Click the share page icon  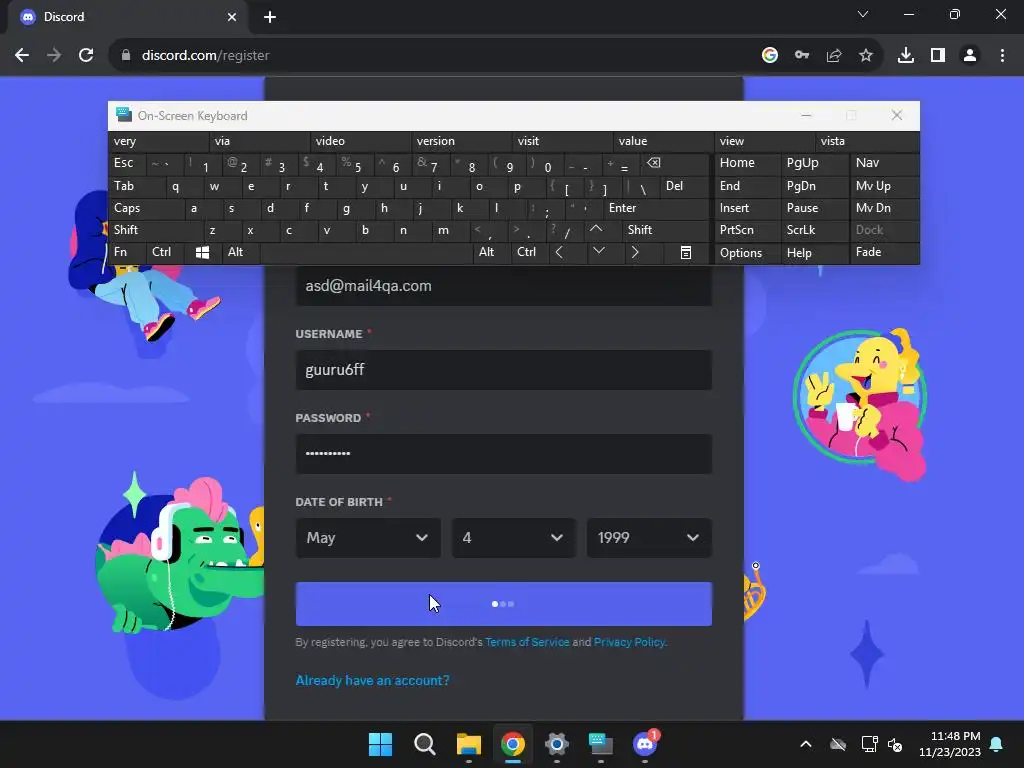point(833,56)
